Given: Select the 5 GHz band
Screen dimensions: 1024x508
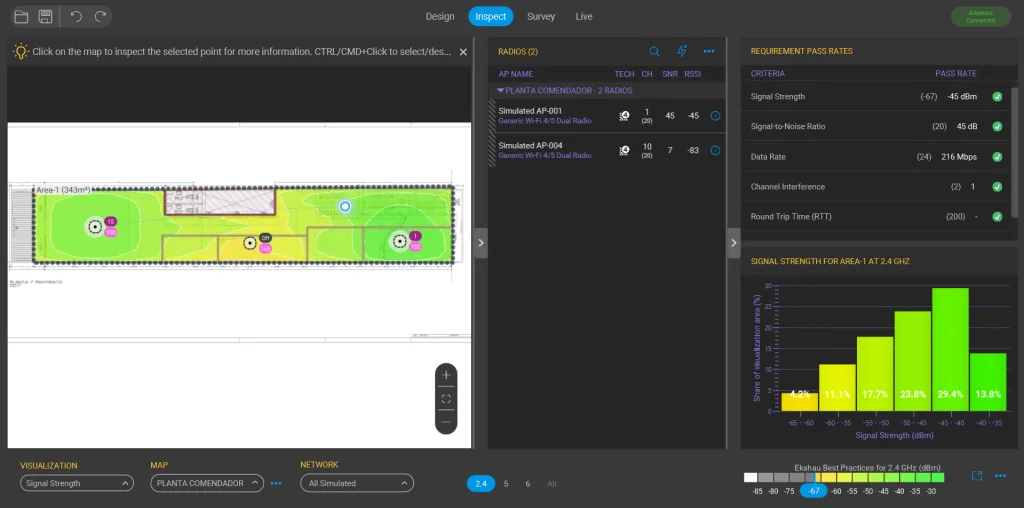Looking at the screenshot, I should coord(506,484).
